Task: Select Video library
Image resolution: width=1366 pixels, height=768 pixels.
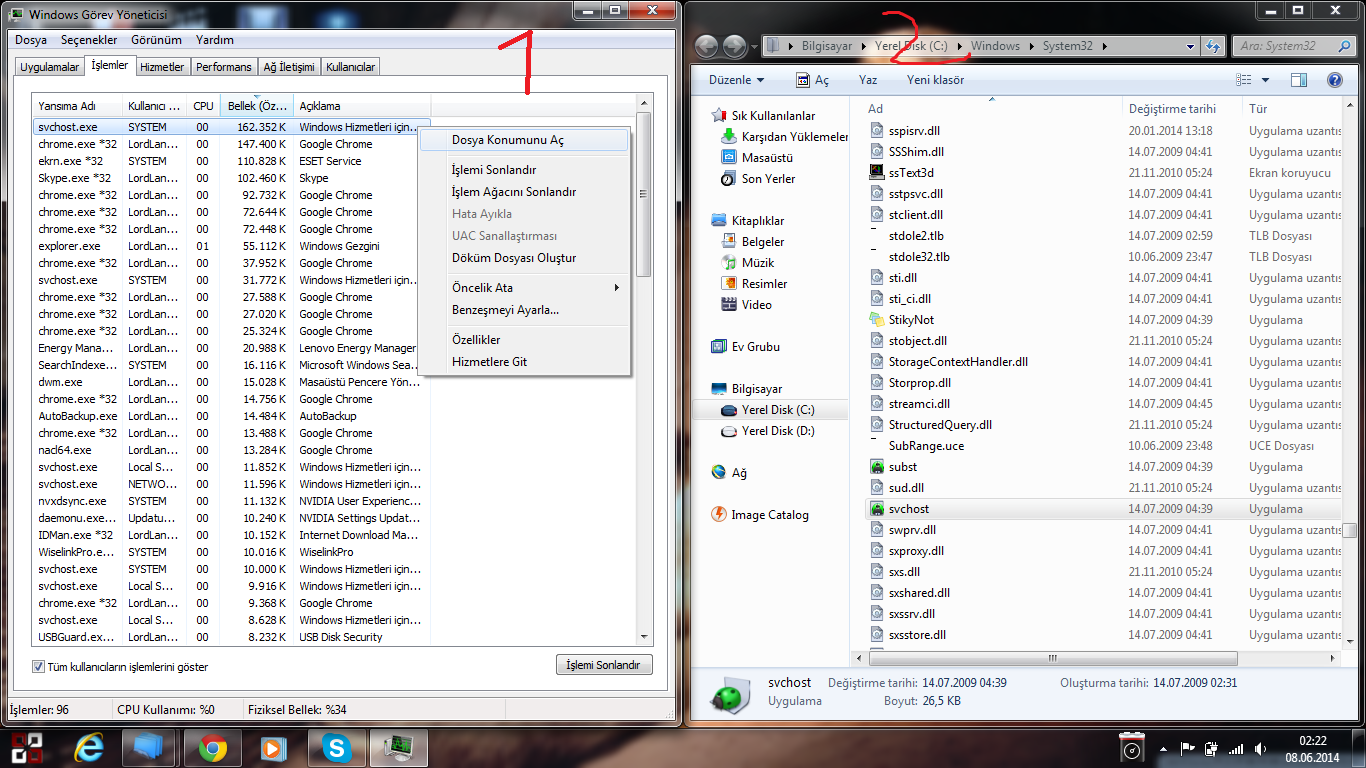Action: click(746, 305)
